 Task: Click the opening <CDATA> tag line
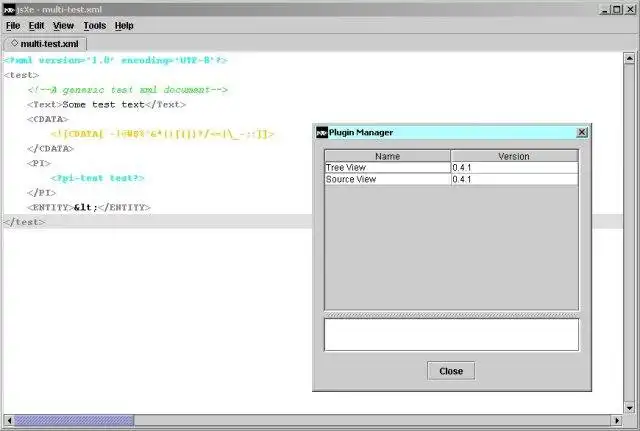click(x=48, y=119)
